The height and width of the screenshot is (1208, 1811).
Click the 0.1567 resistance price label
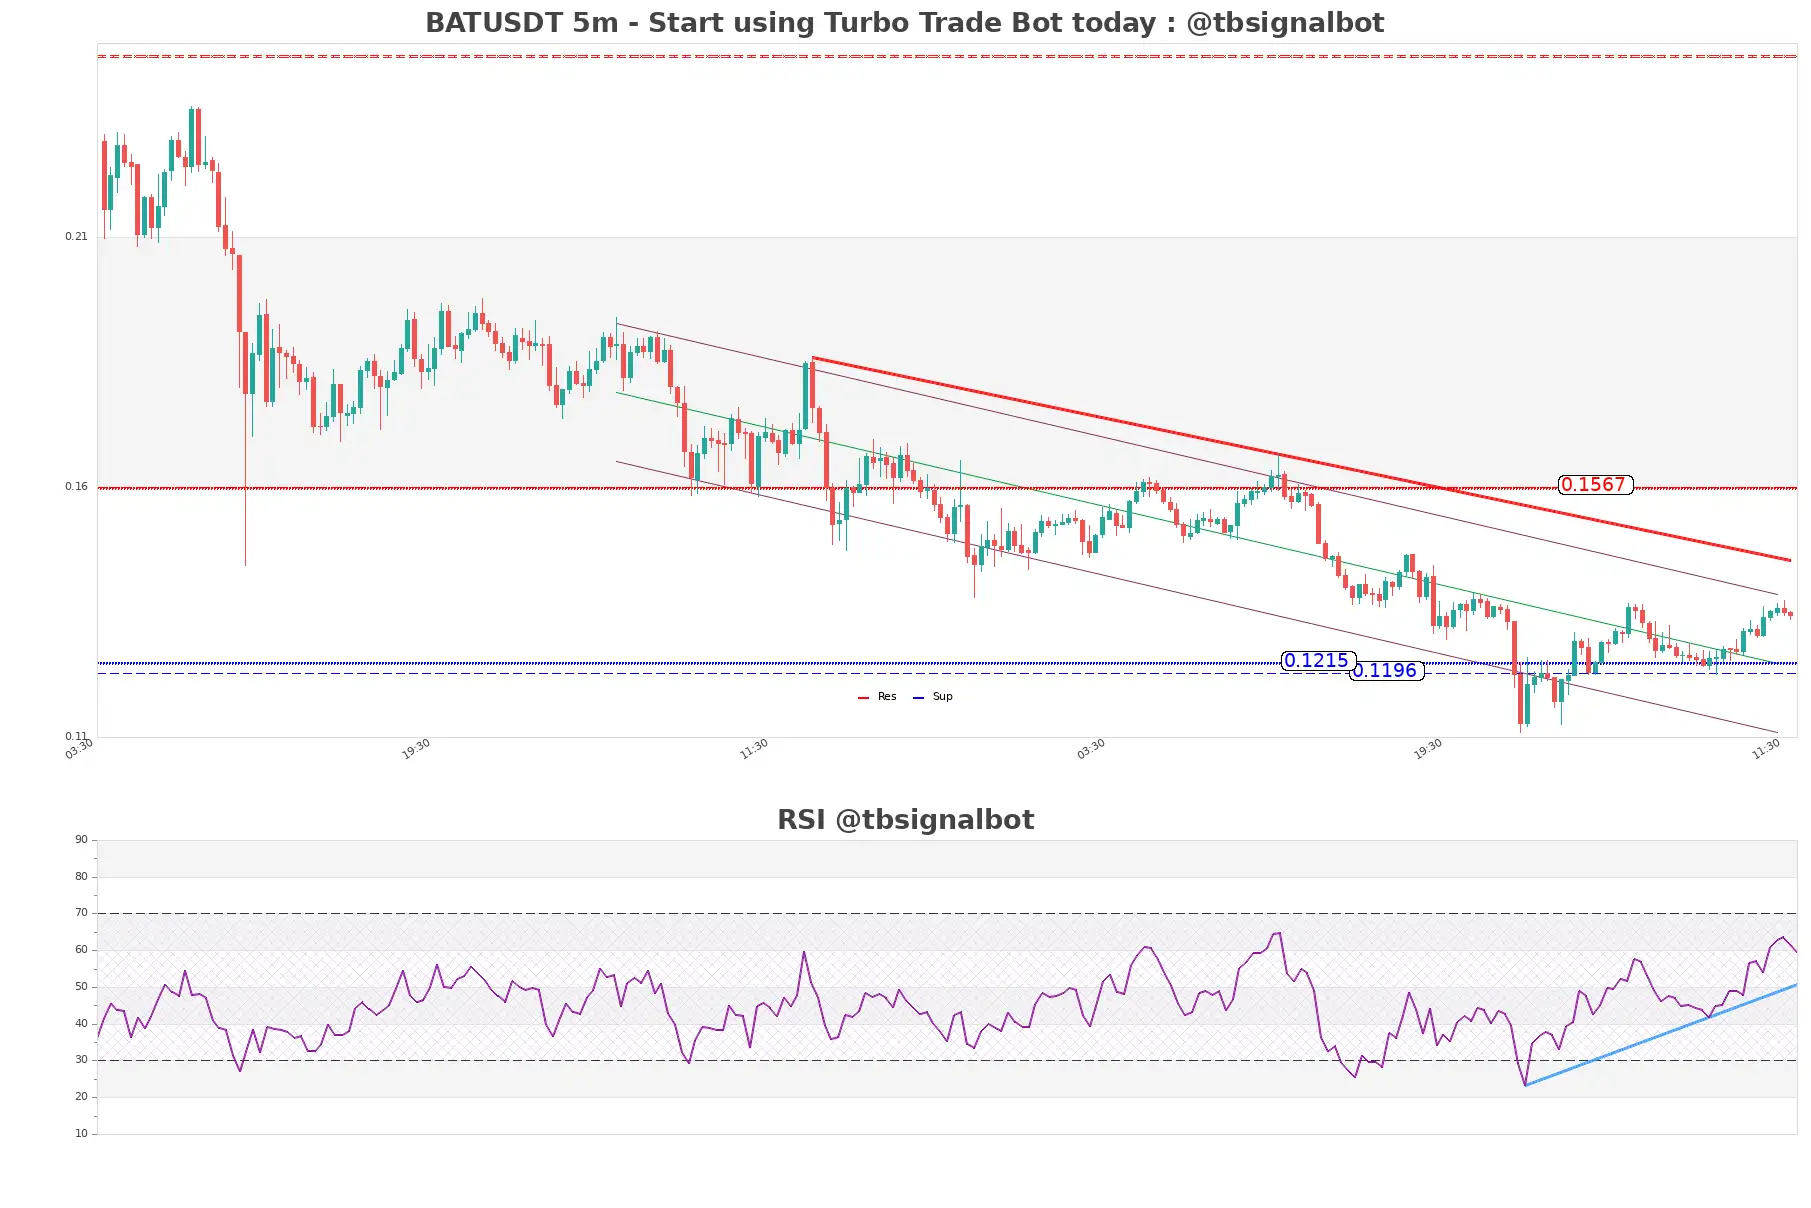1595,485
